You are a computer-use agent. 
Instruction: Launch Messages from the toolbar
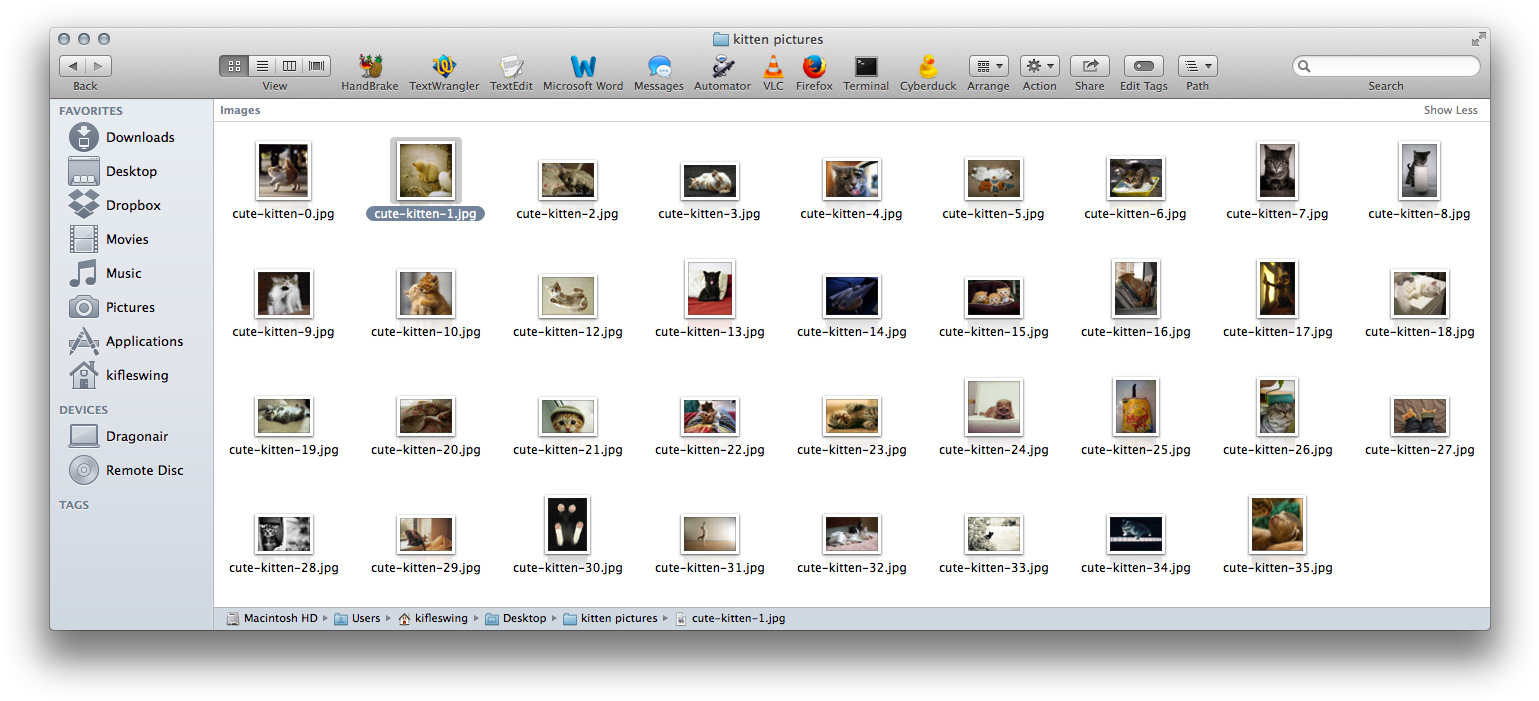[659, 67]
